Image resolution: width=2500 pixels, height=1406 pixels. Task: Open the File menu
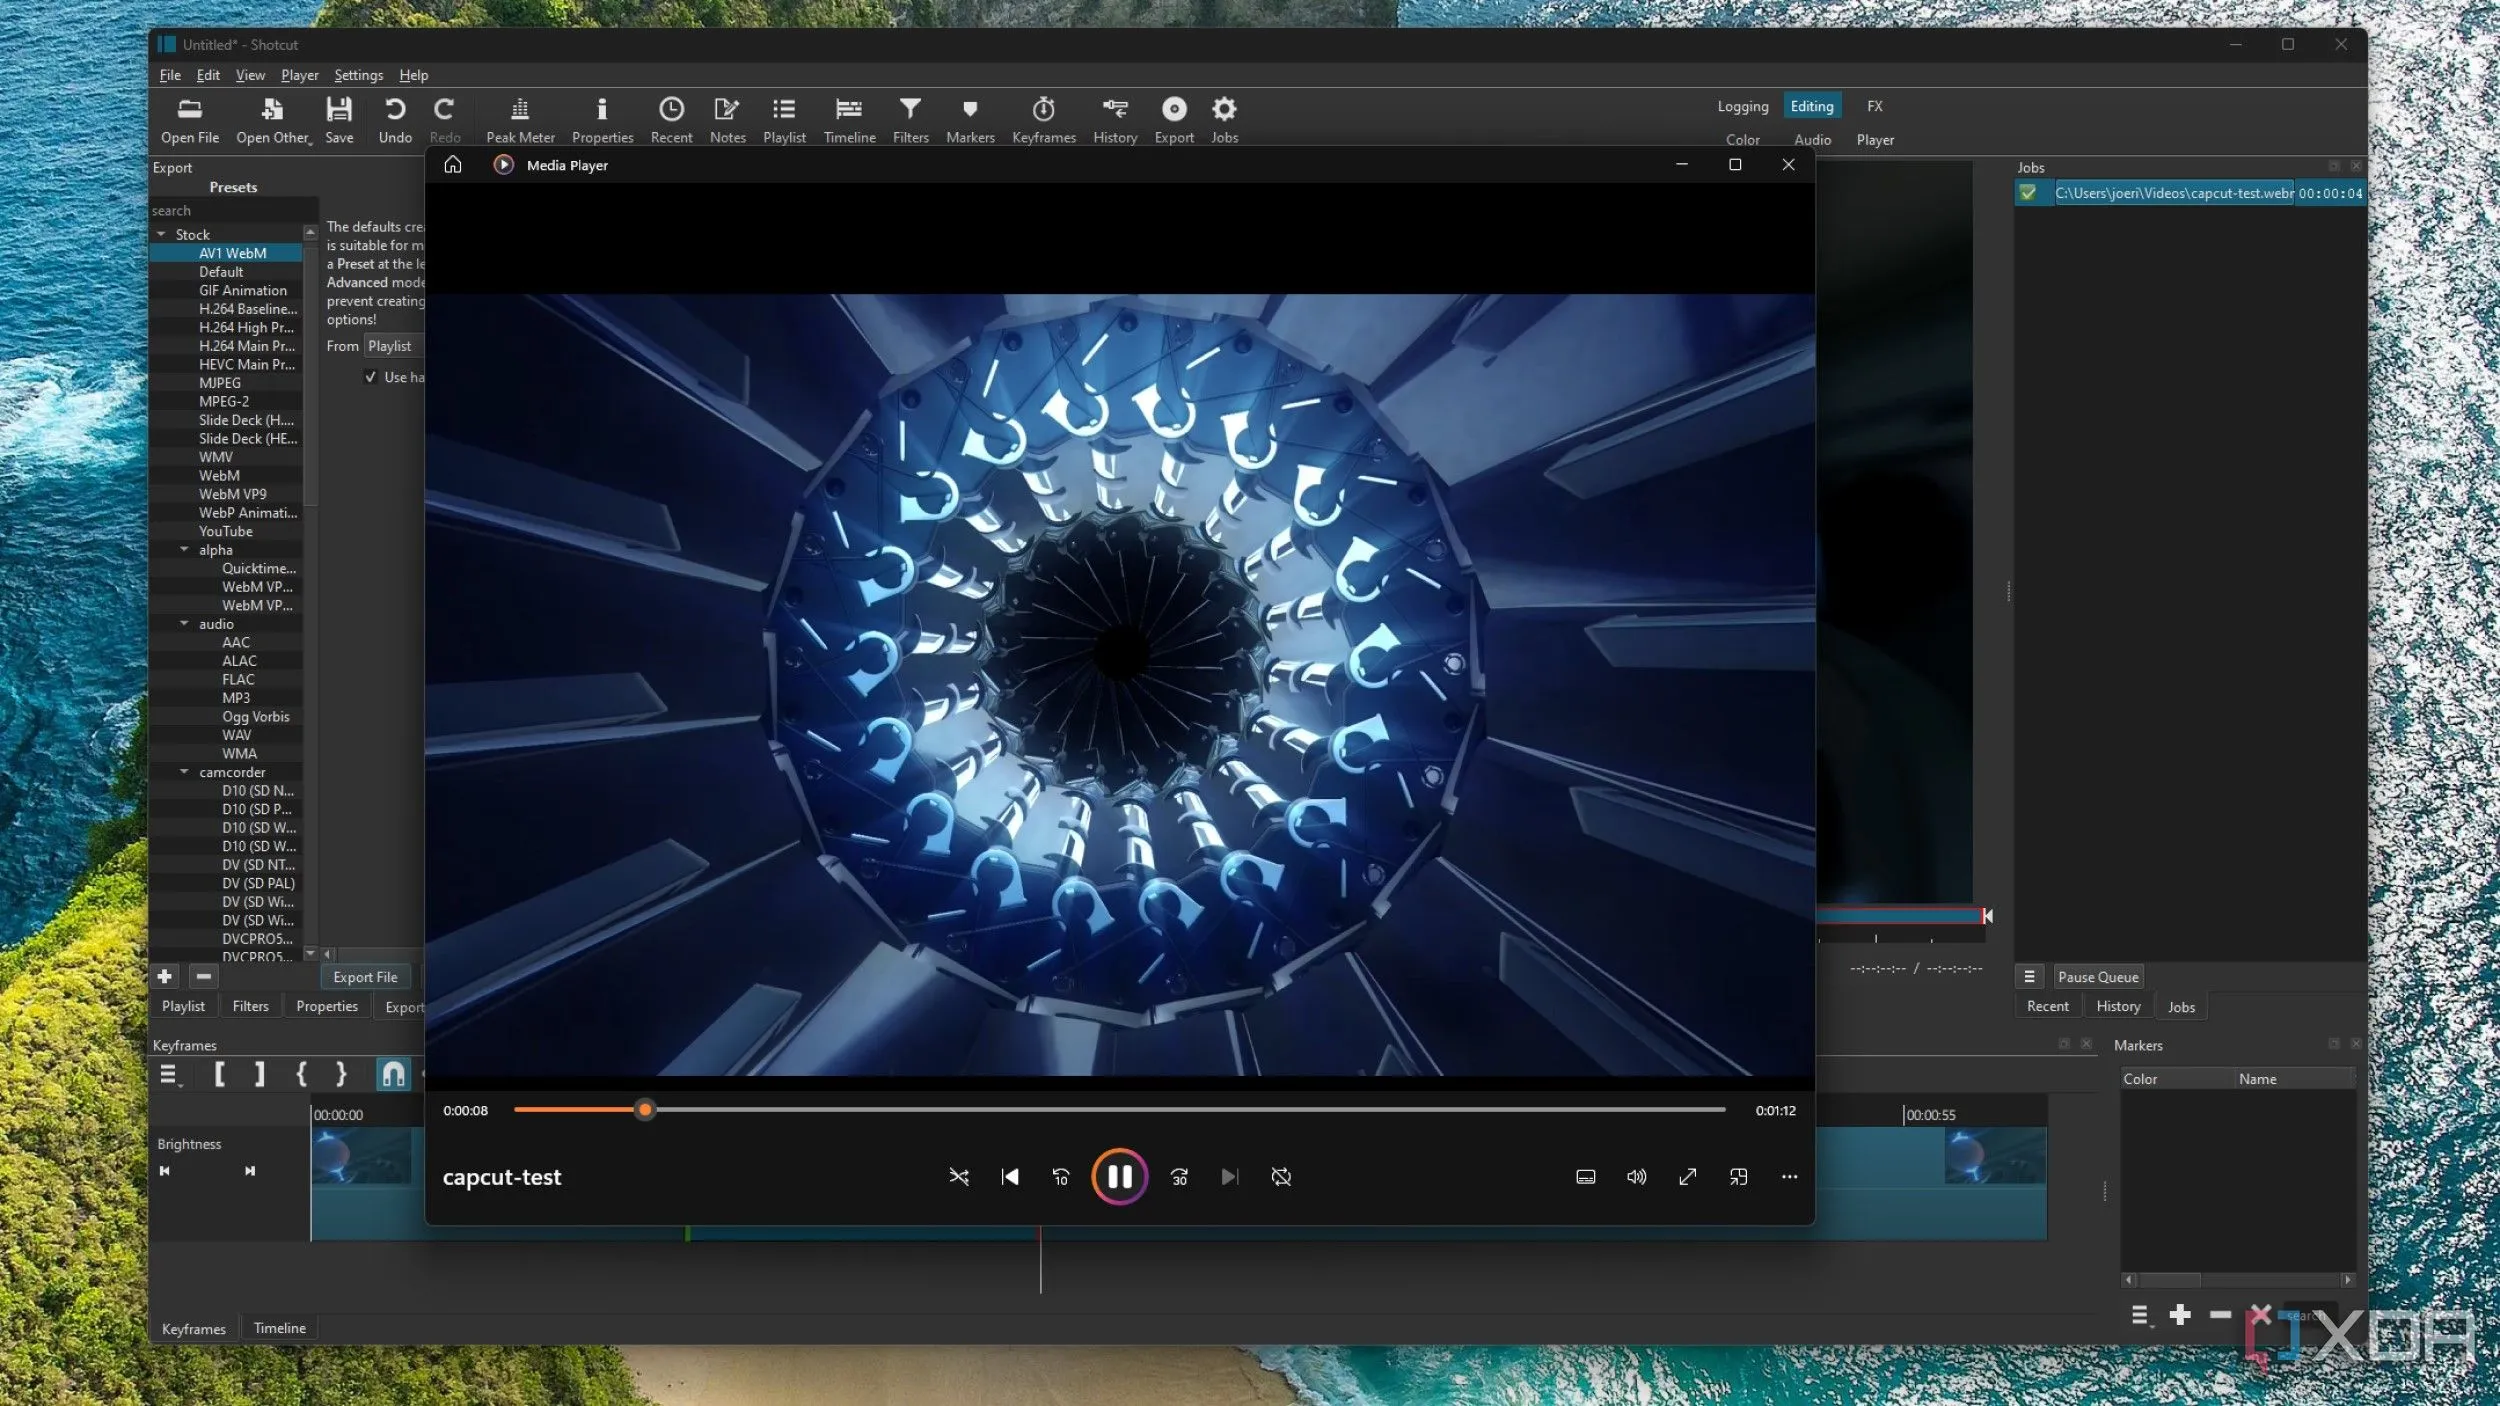(170, 75)
